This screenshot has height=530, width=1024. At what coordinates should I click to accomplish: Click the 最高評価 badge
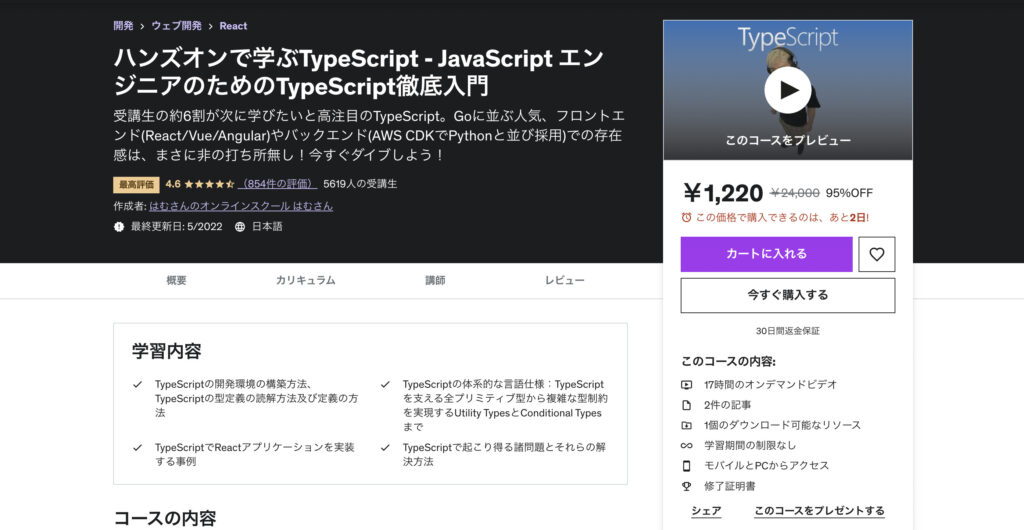[136, 185]
